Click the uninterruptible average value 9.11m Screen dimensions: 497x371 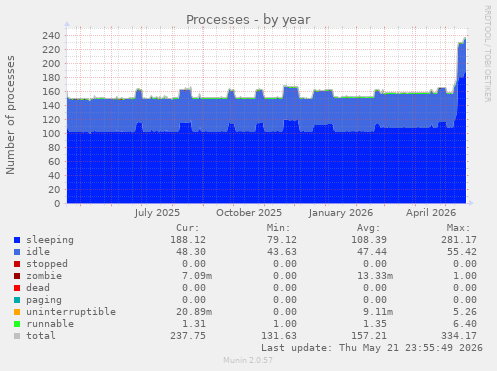pyautogui.click(x=378, y=312)
